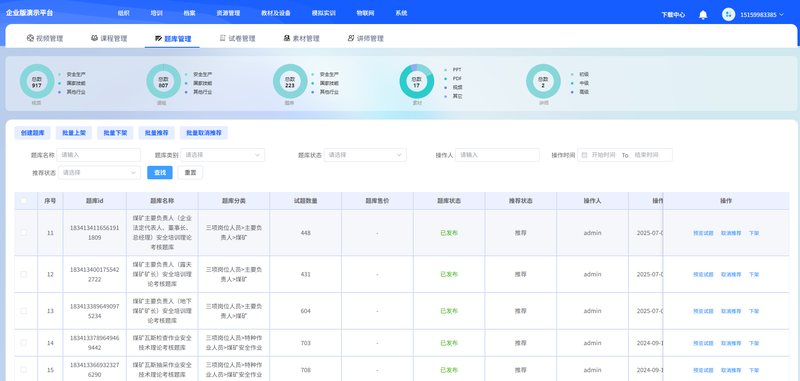Click the 重置 reset button

click(190, 173)
